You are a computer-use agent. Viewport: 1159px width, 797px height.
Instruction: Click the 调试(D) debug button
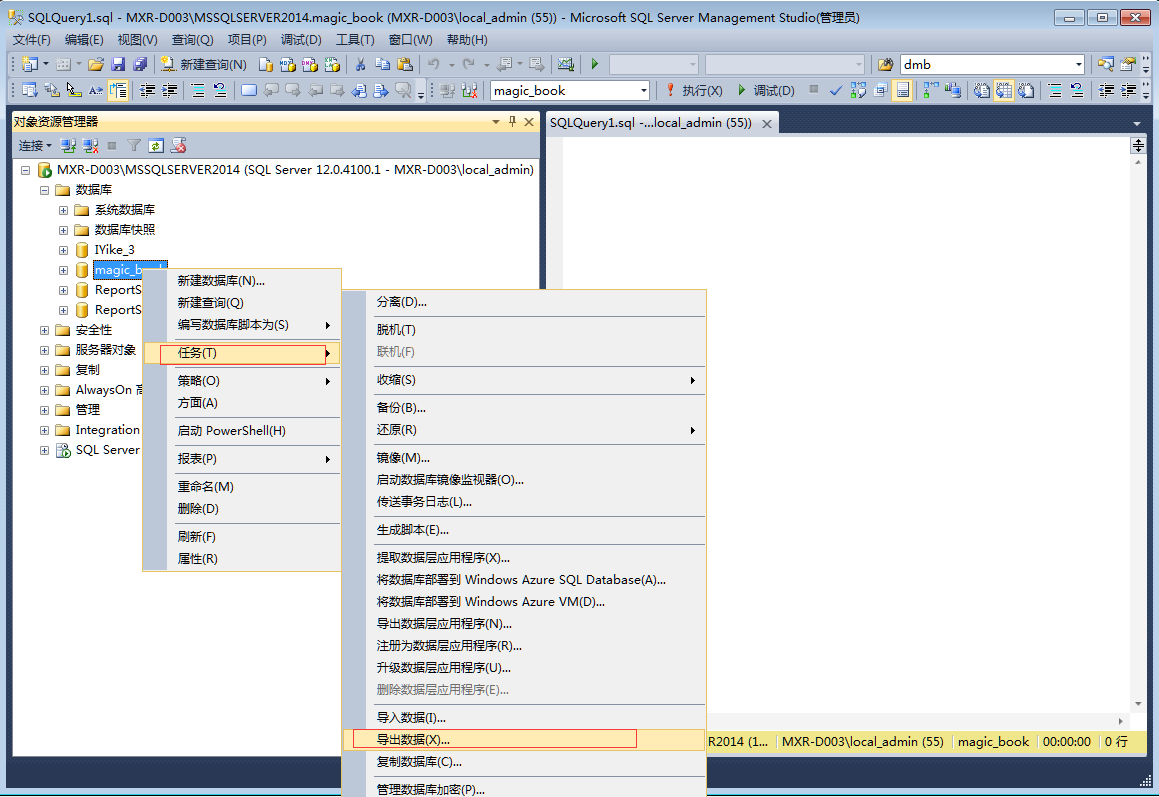tap(766, 90)
